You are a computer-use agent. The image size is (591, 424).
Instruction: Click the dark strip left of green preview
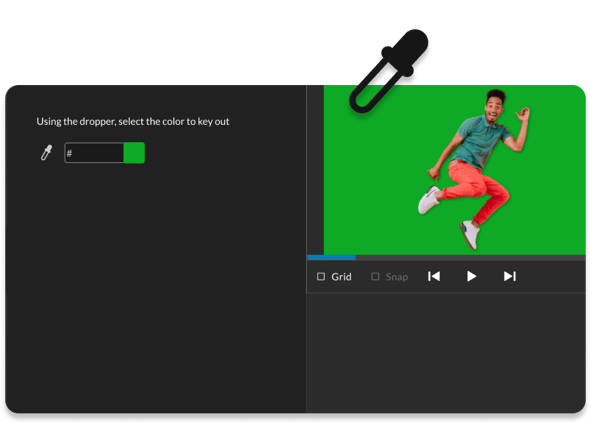[x=315, y=170]
